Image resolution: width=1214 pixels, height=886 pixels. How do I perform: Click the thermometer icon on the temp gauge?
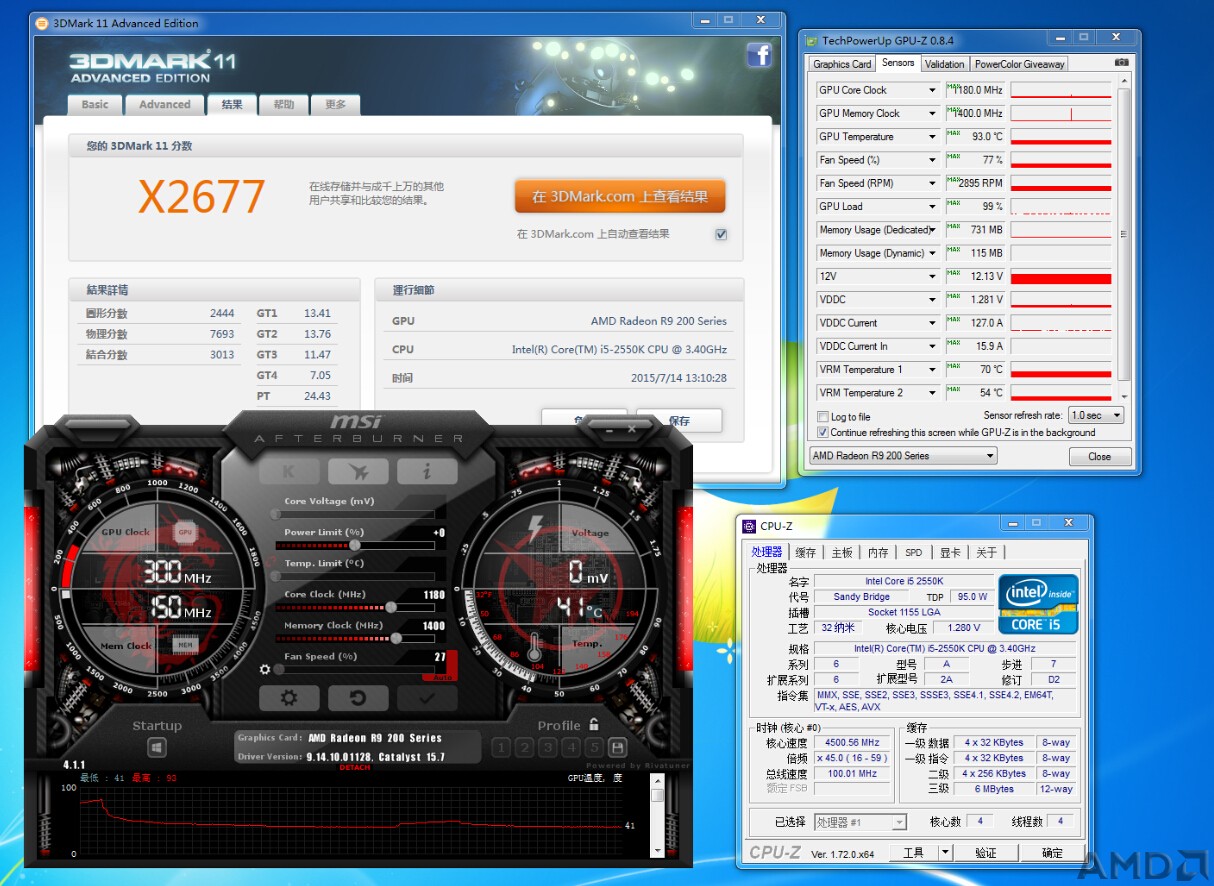[x=534, y=645]
